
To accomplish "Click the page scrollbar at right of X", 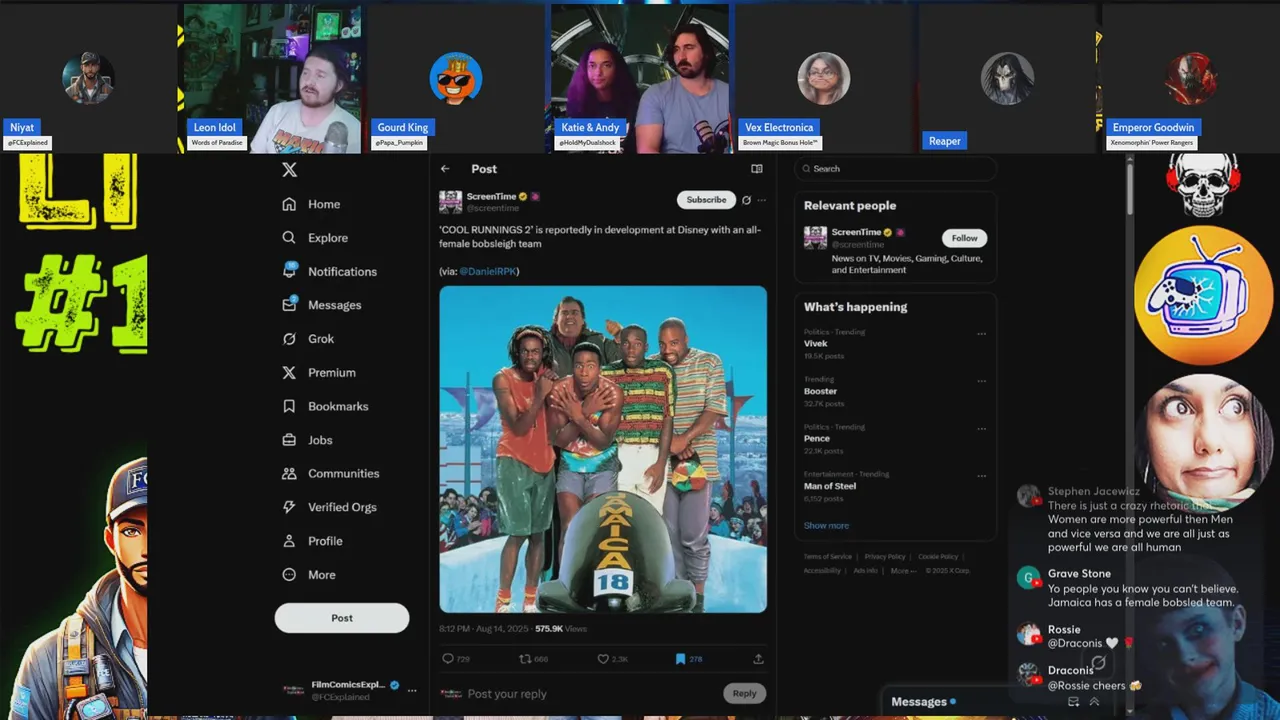I will 1130,190.
